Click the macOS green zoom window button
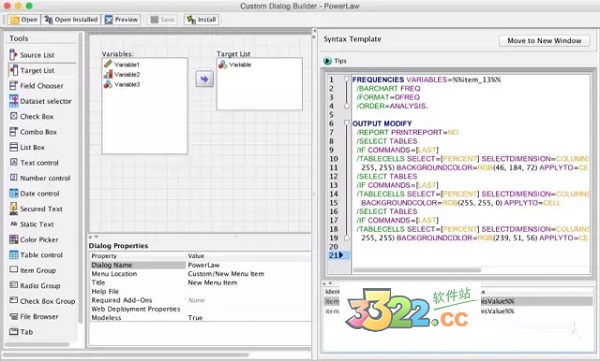Screen dimensions: 600x361 click(x=29, y=6)
